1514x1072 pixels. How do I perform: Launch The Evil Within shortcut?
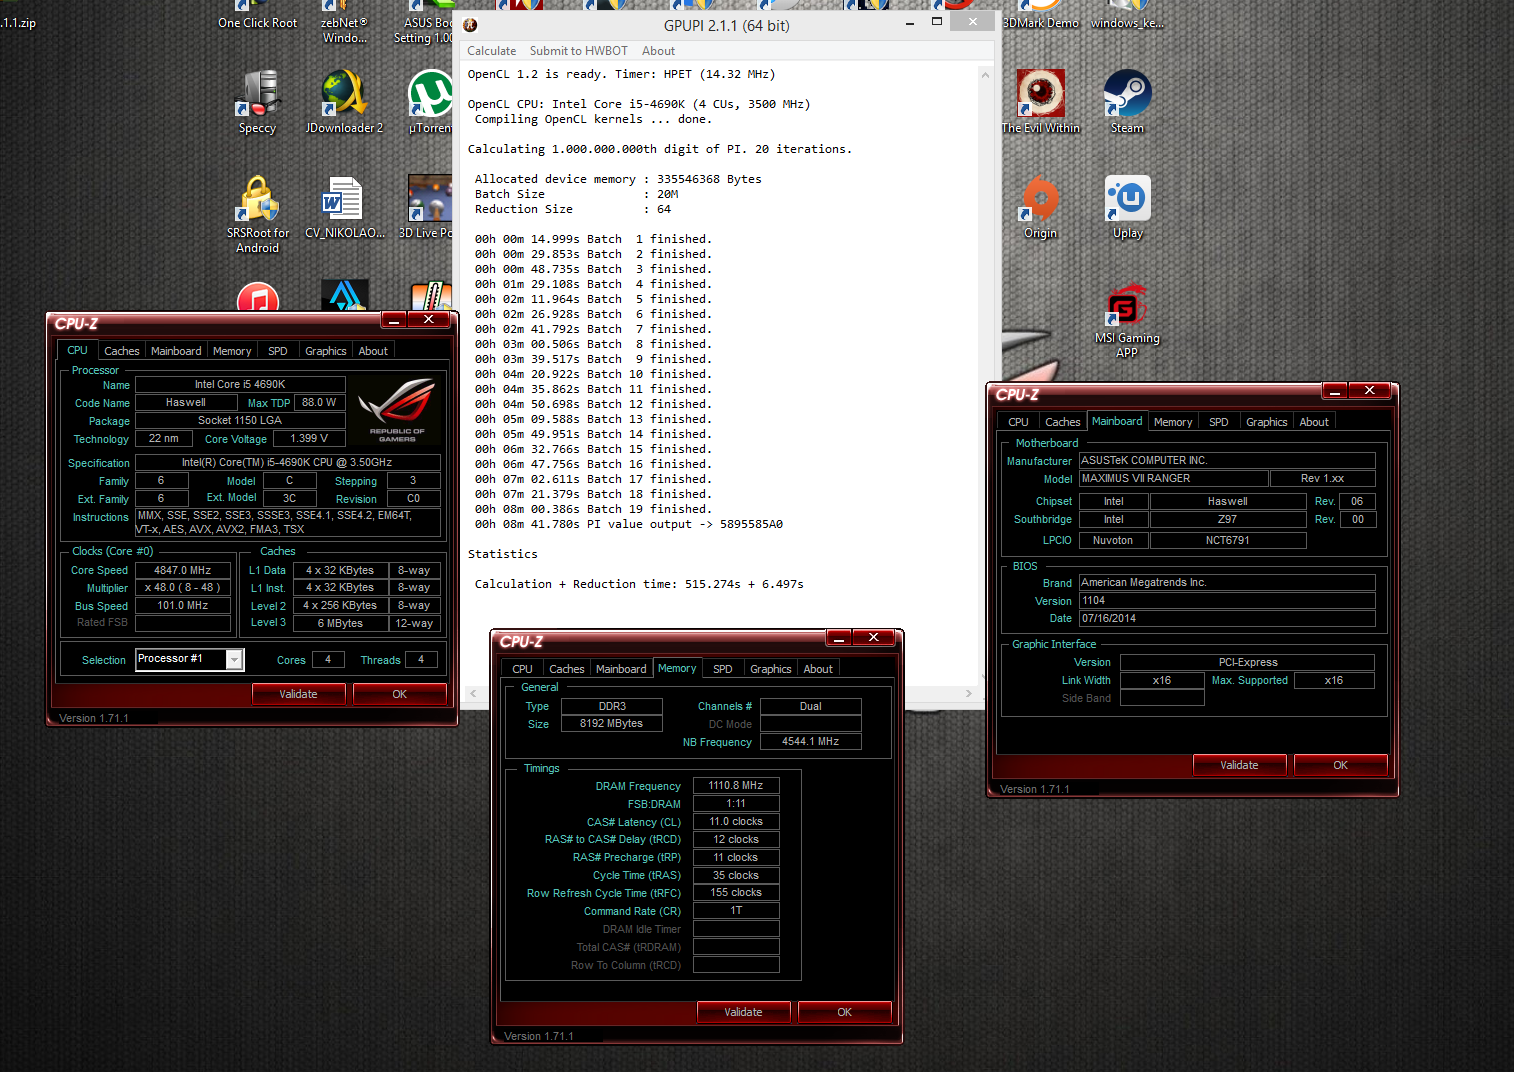[x=1041, y=102]
